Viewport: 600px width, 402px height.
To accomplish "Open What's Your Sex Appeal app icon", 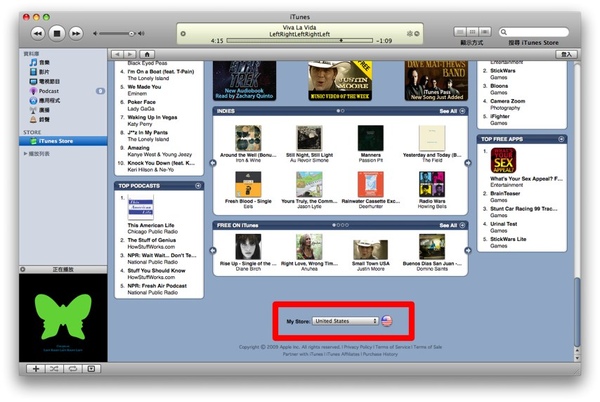I will pyautogui.click(x=504, y=161).
